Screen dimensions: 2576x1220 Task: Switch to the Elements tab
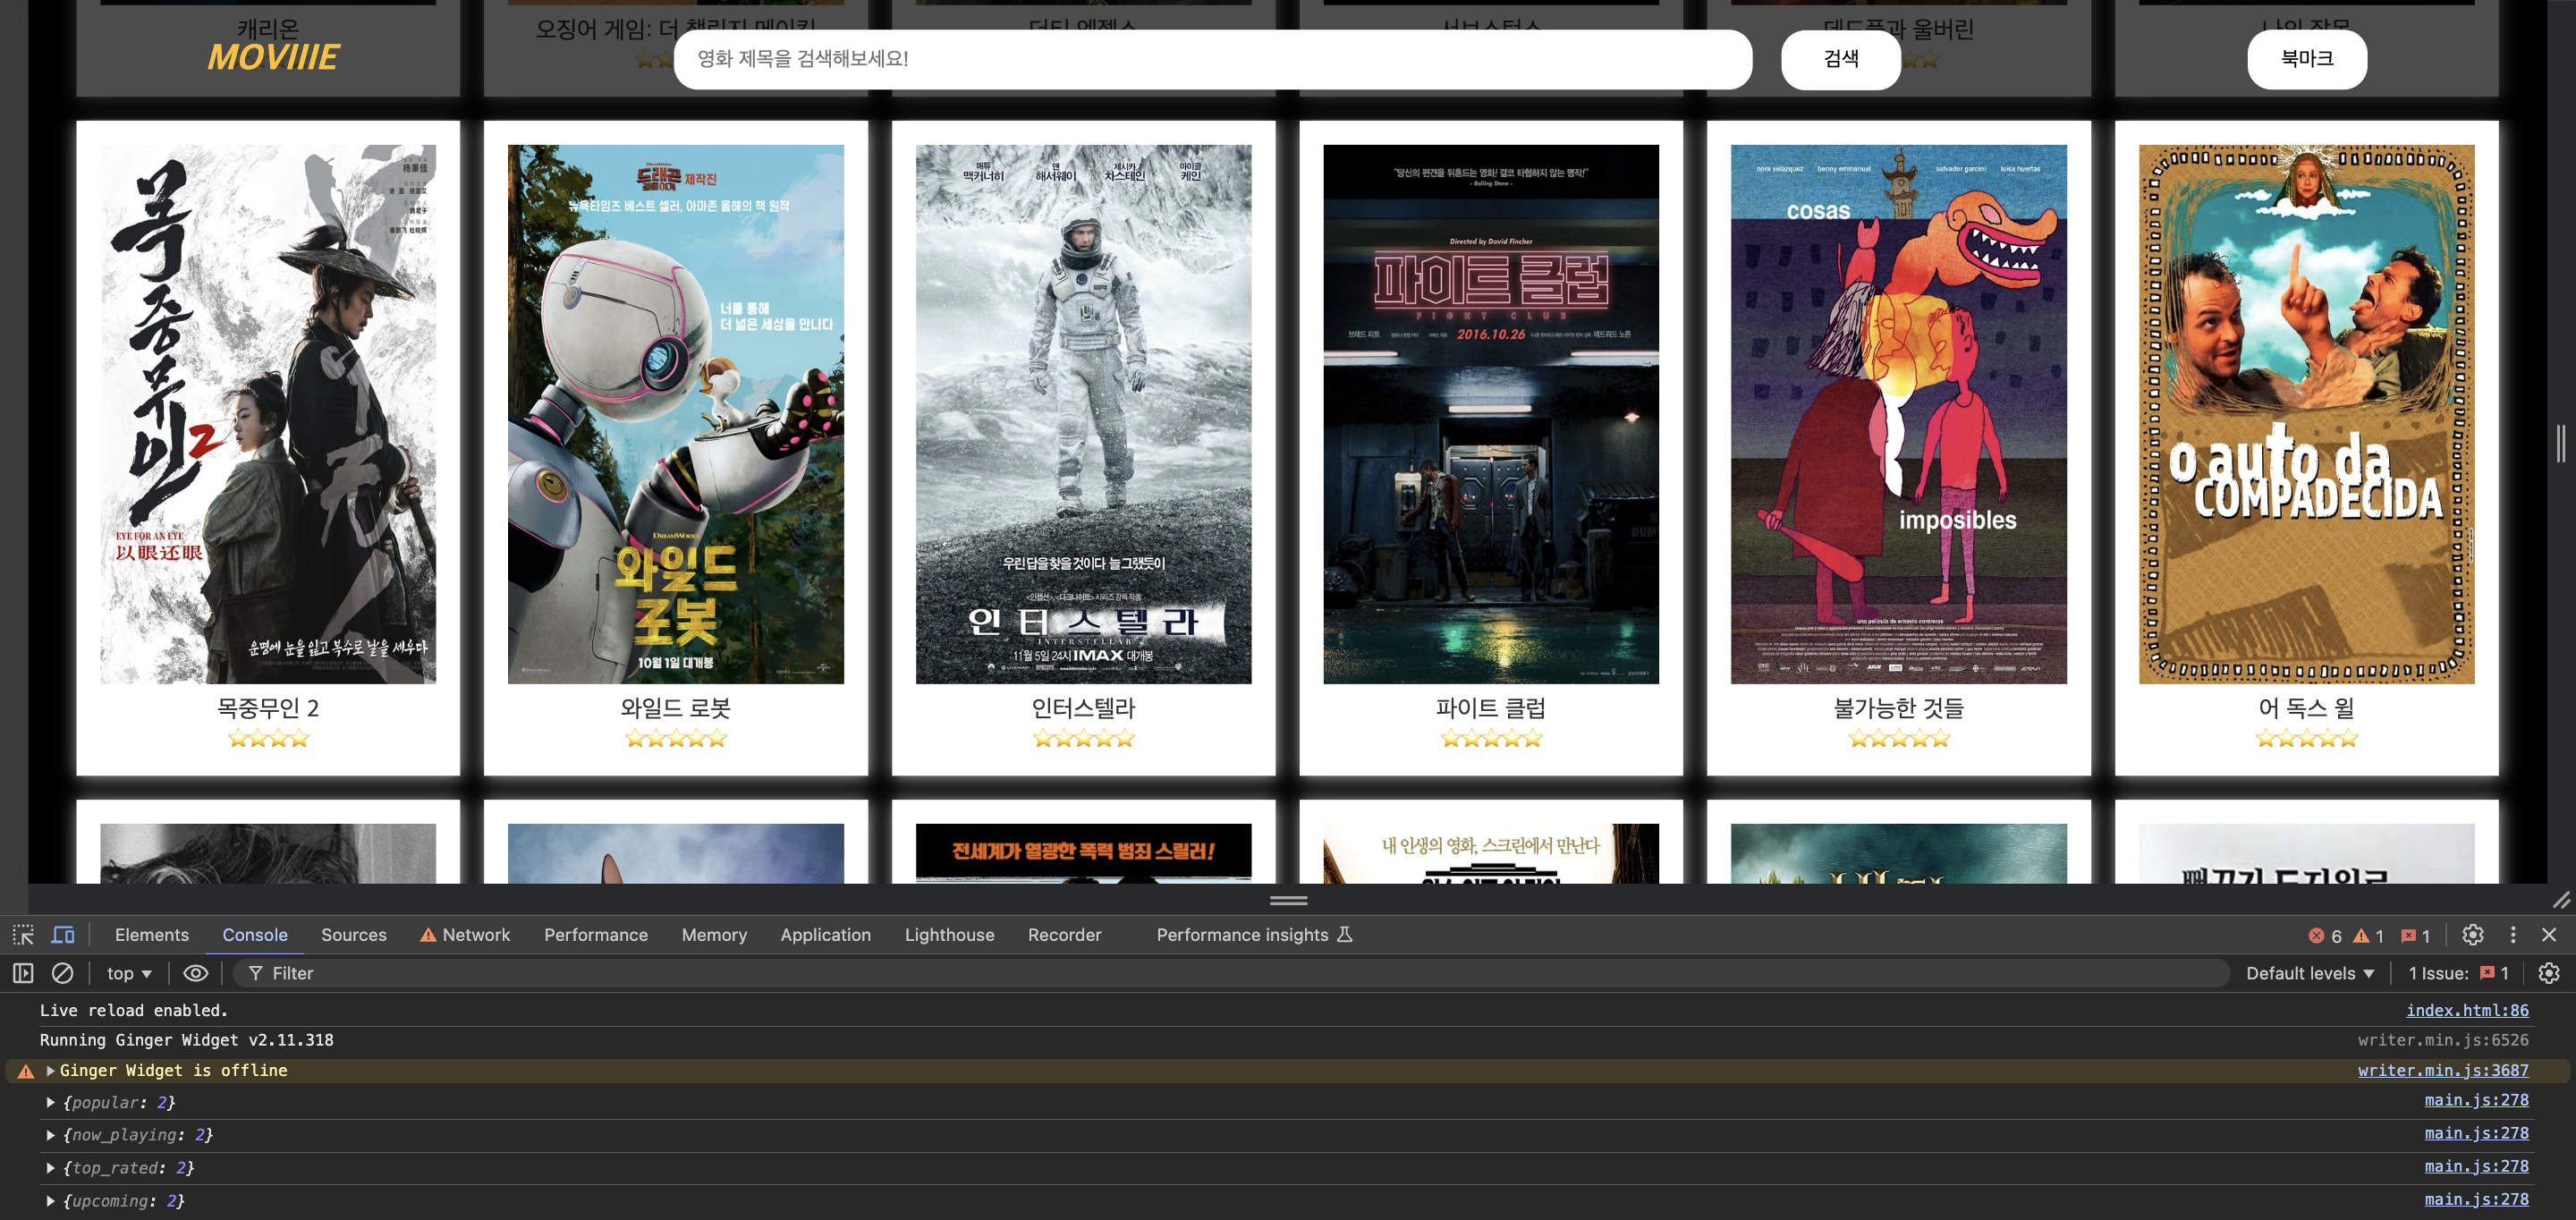tap(151, 935)
